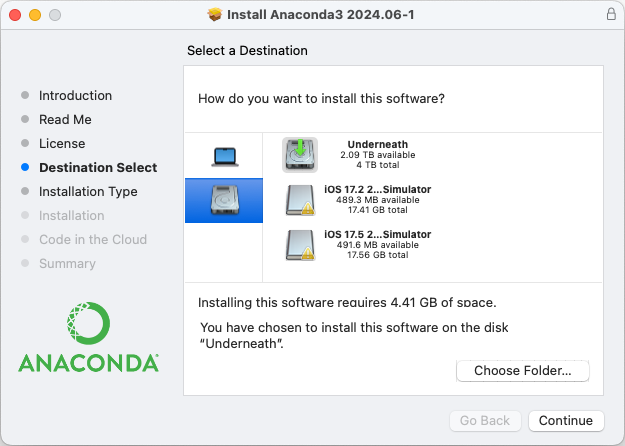Minimize the installer window
This screenshot has height=446, width=625.
point(35,15)
